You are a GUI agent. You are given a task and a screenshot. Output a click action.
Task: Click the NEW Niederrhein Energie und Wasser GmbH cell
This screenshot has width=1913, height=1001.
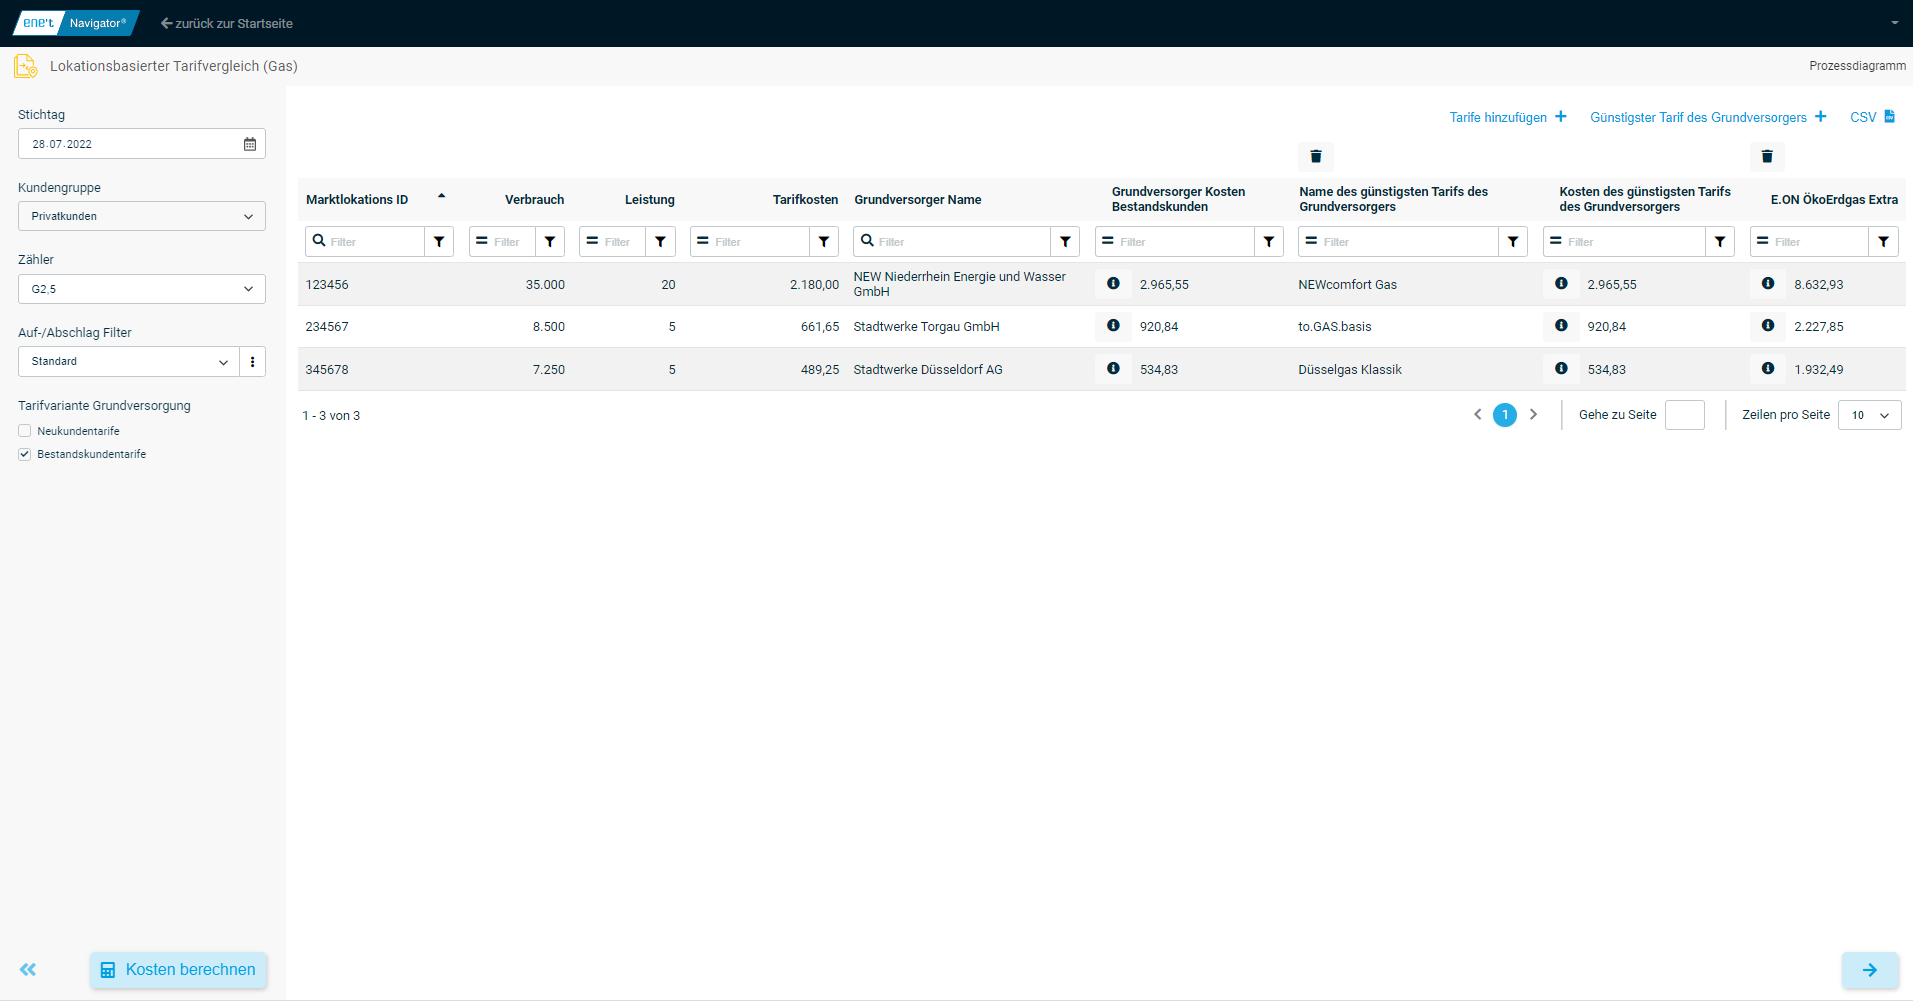[x=960, y=284]
